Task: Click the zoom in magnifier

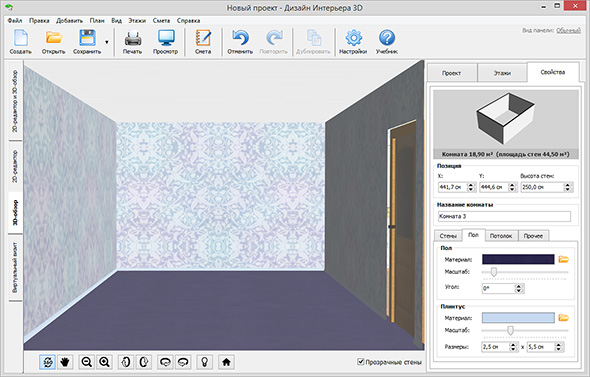Action: [x=104, y=362]
